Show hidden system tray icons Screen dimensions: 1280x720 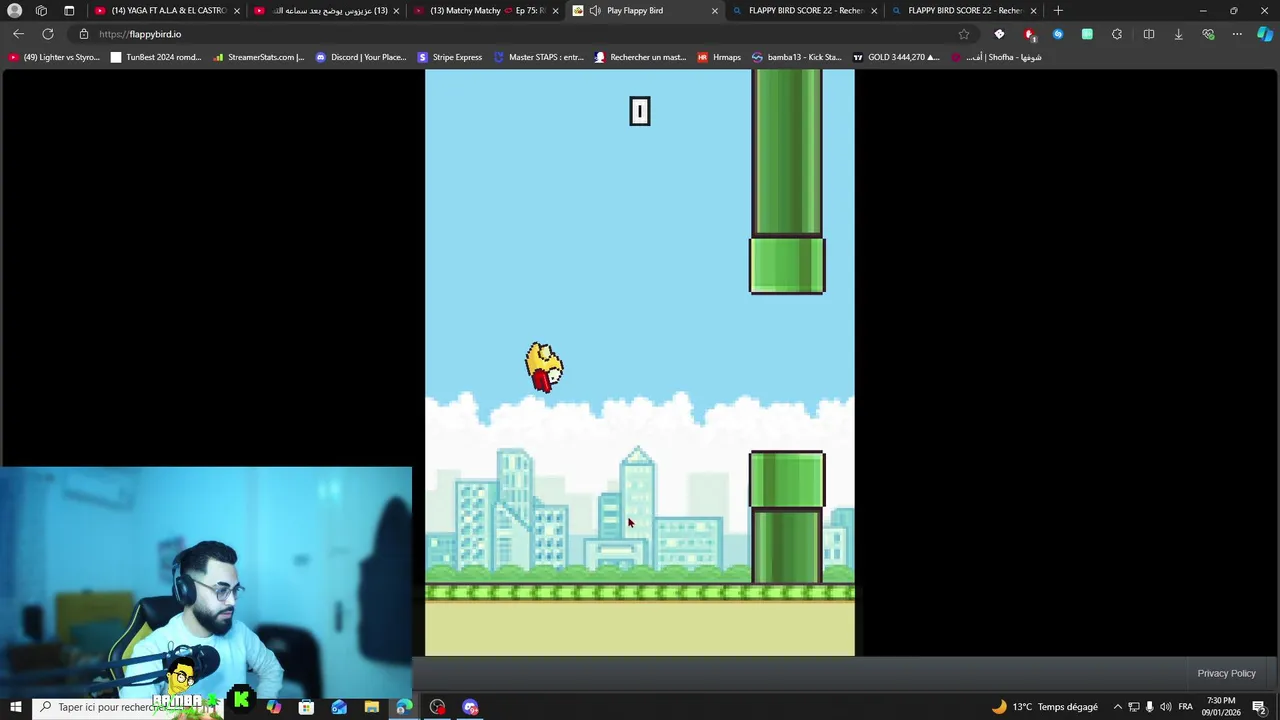1118,707
